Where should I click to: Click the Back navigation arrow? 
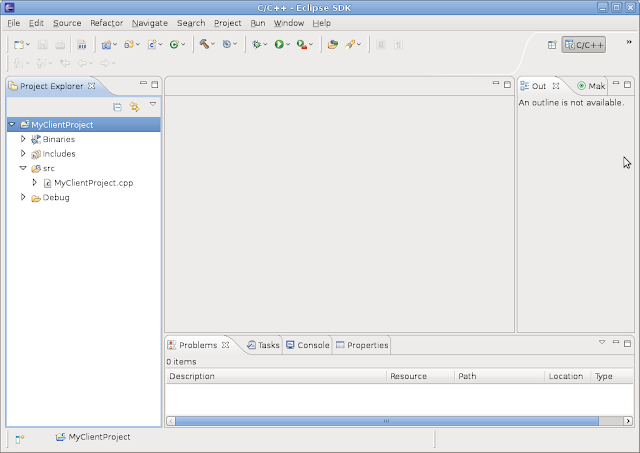(x=82, y=63)
